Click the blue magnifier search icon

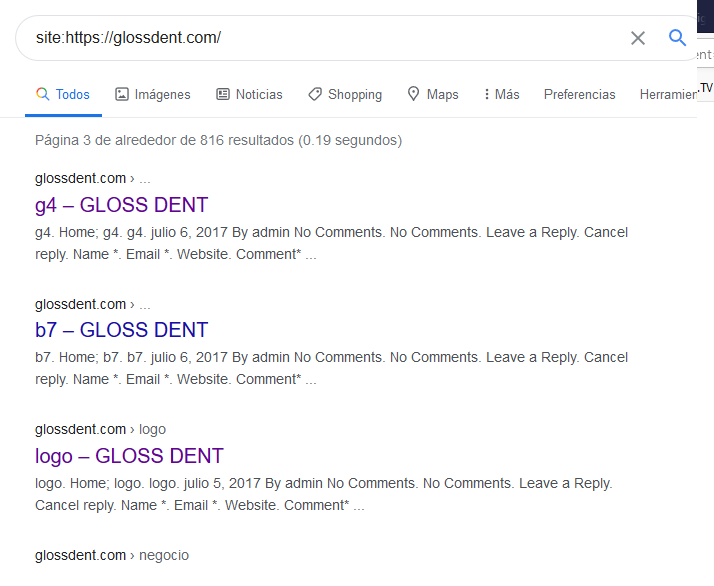pyautogui.click(x=677, y=38)
